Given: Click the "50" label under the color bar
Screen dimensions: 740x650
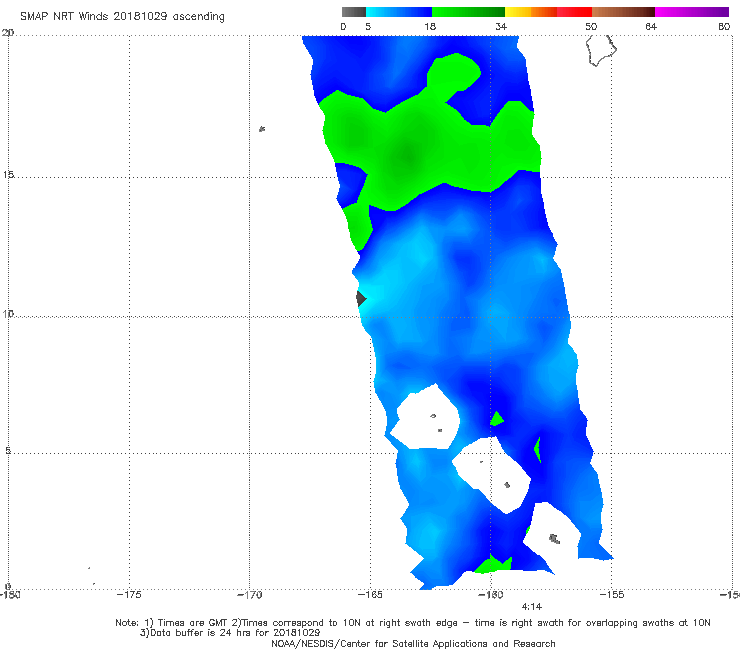Looking at the screenshot, I should point(591,26).
